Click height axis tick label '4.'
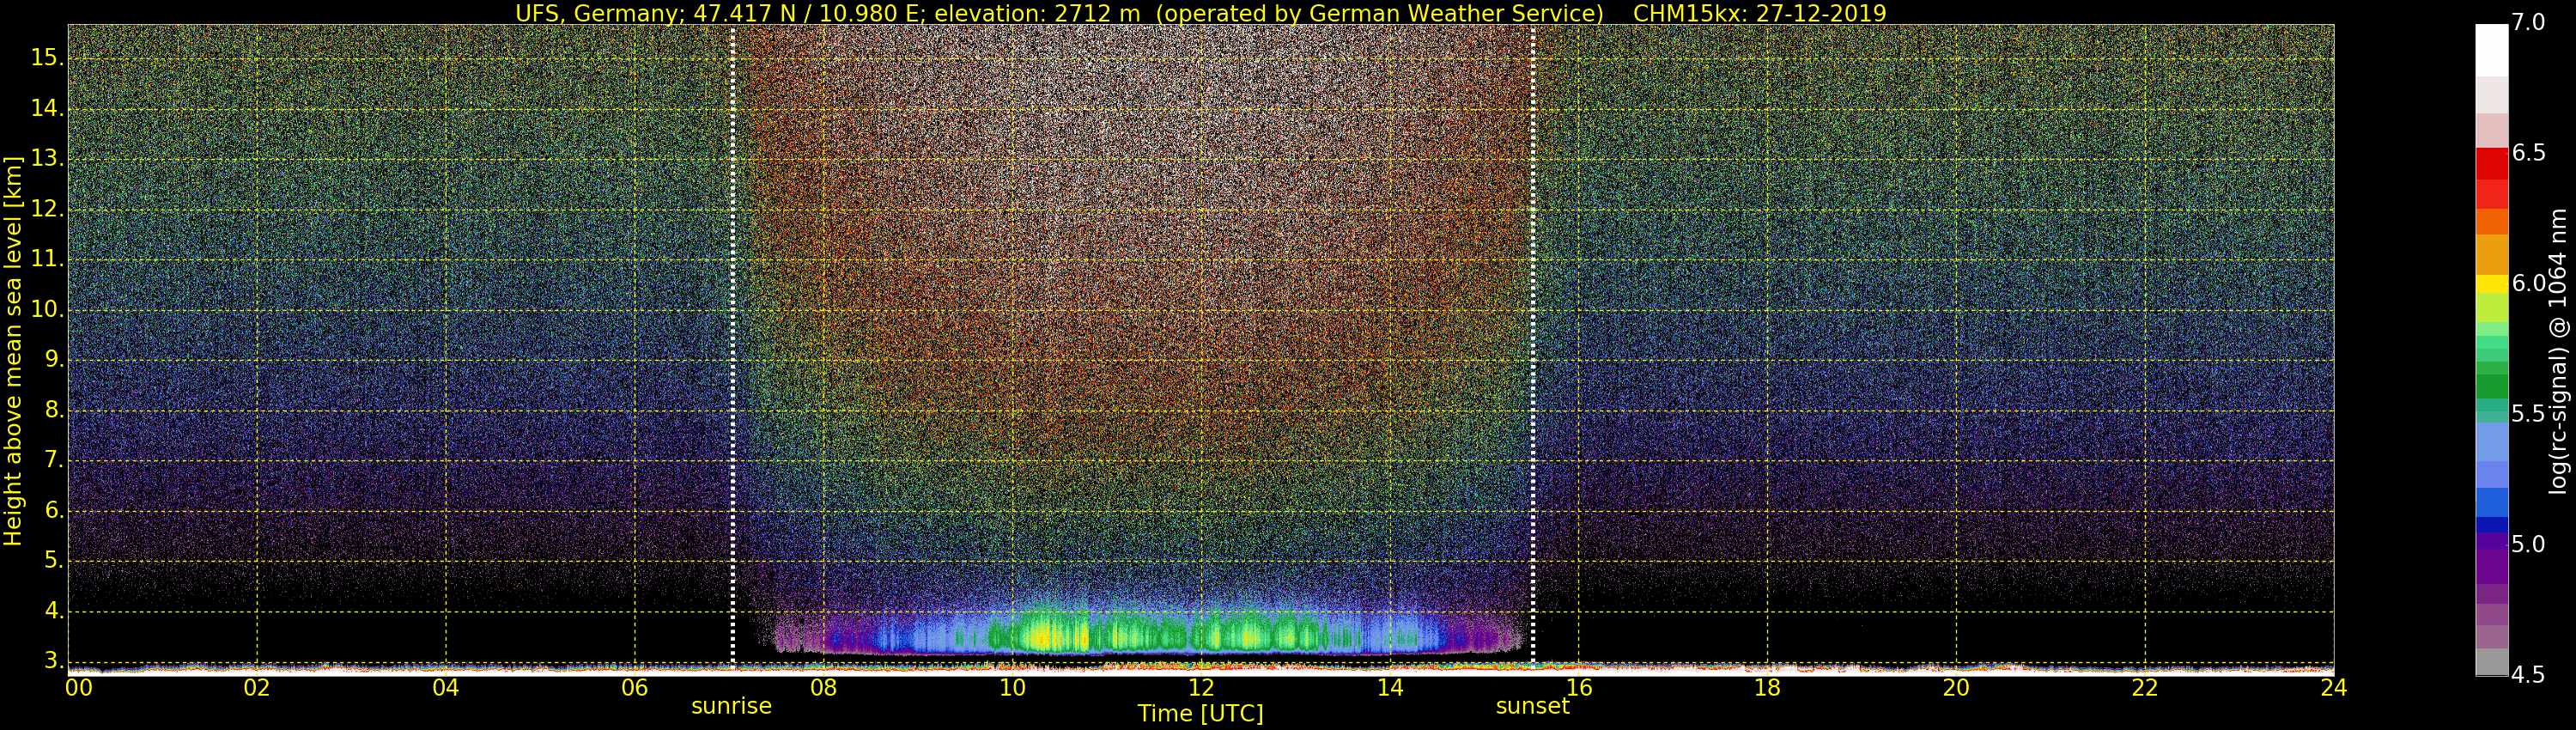2576x730 pixels. [x=53, y=611]
